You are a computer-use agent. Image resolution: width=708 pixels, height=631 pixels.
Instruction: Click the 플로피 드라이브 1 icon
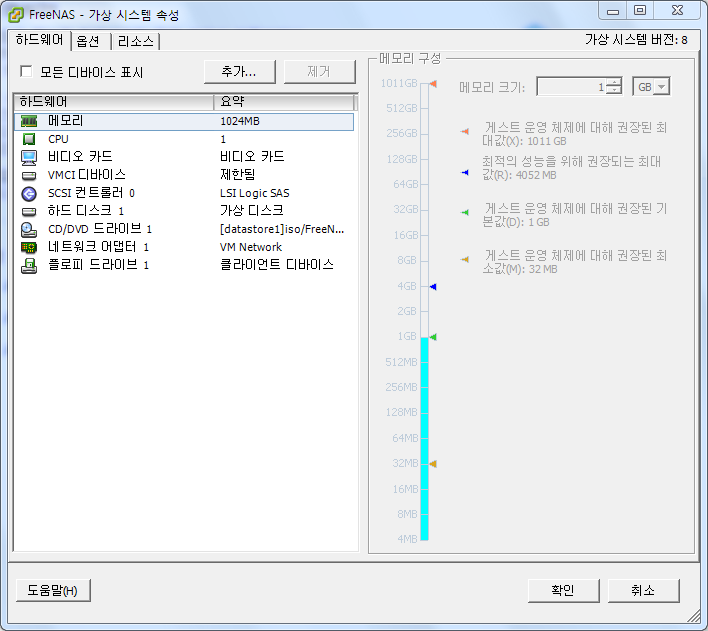(x=29, y=266)
